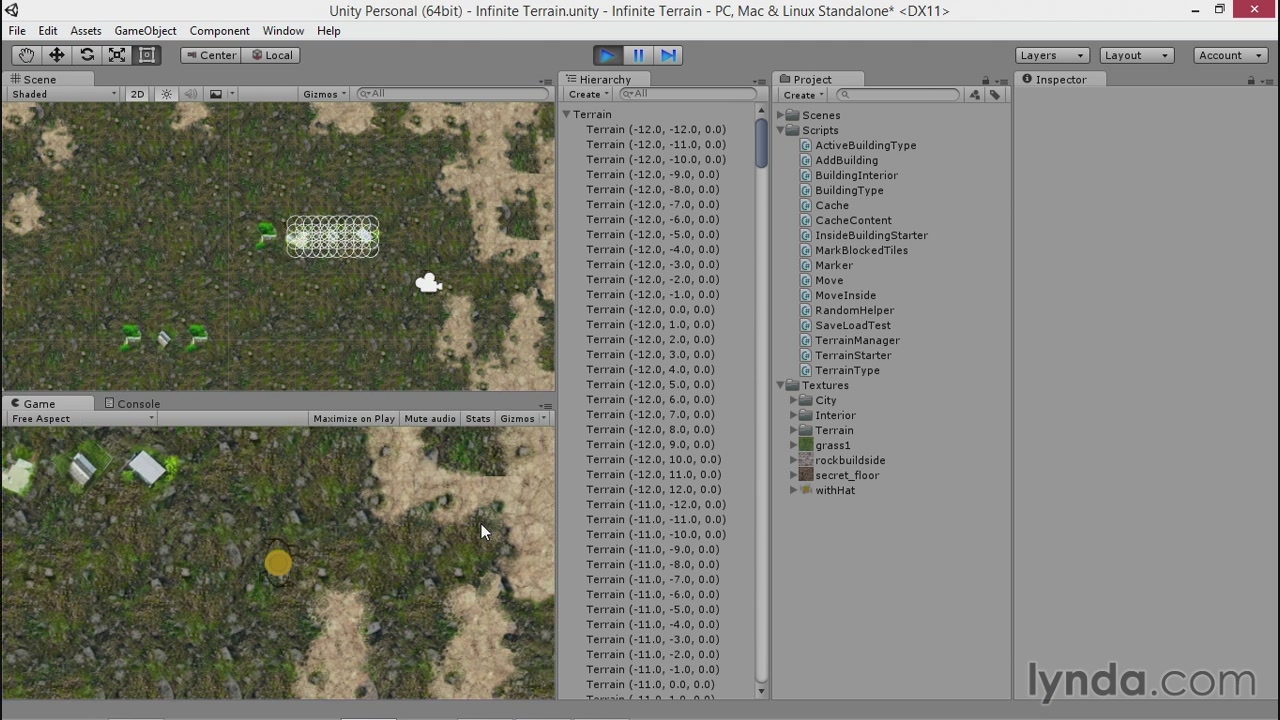Open the Layers dropdown
This screenshot has height=720, width=1280.
pos(1052,55)
